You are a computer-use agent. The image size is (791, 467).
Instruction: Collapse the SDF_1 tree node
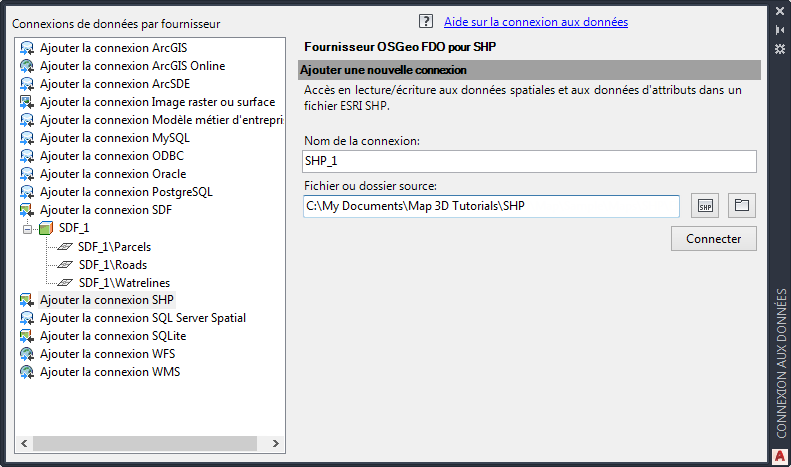point(27,228)
